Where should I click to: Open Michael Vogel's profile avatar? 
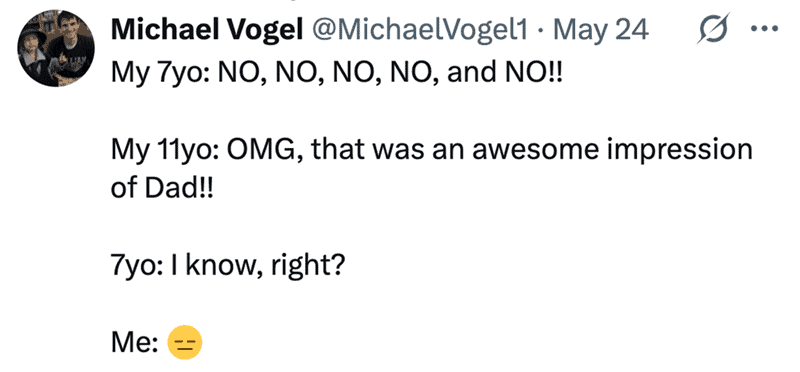pos(56,48)
